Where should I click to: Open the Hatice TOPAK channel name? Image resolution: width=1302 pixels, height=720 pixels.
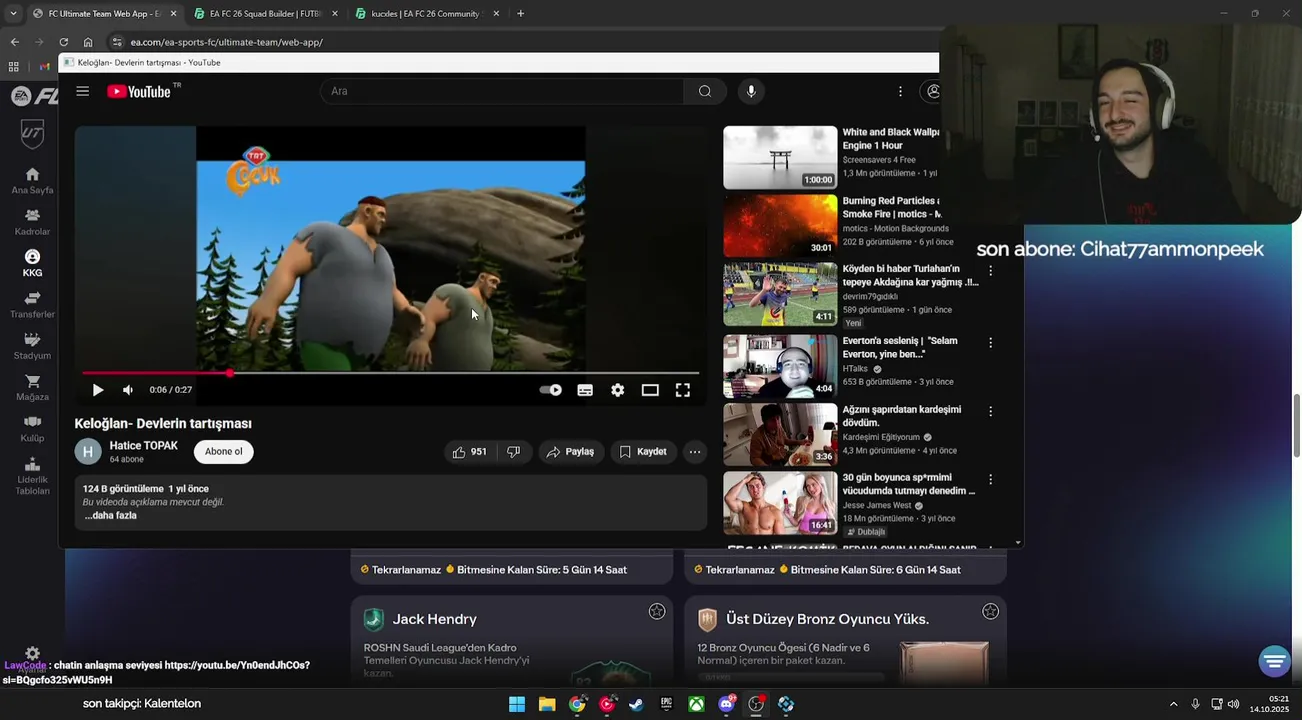[x=144, y=446]
